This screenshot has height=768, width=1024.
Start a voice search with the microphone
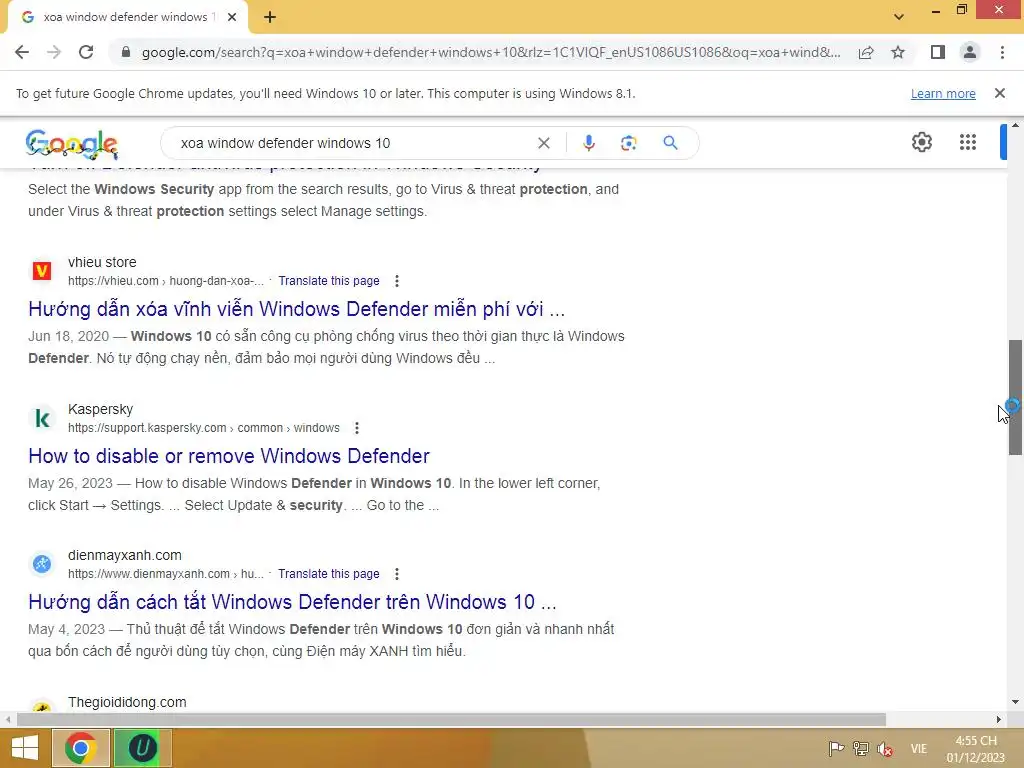tap(588, 143)
